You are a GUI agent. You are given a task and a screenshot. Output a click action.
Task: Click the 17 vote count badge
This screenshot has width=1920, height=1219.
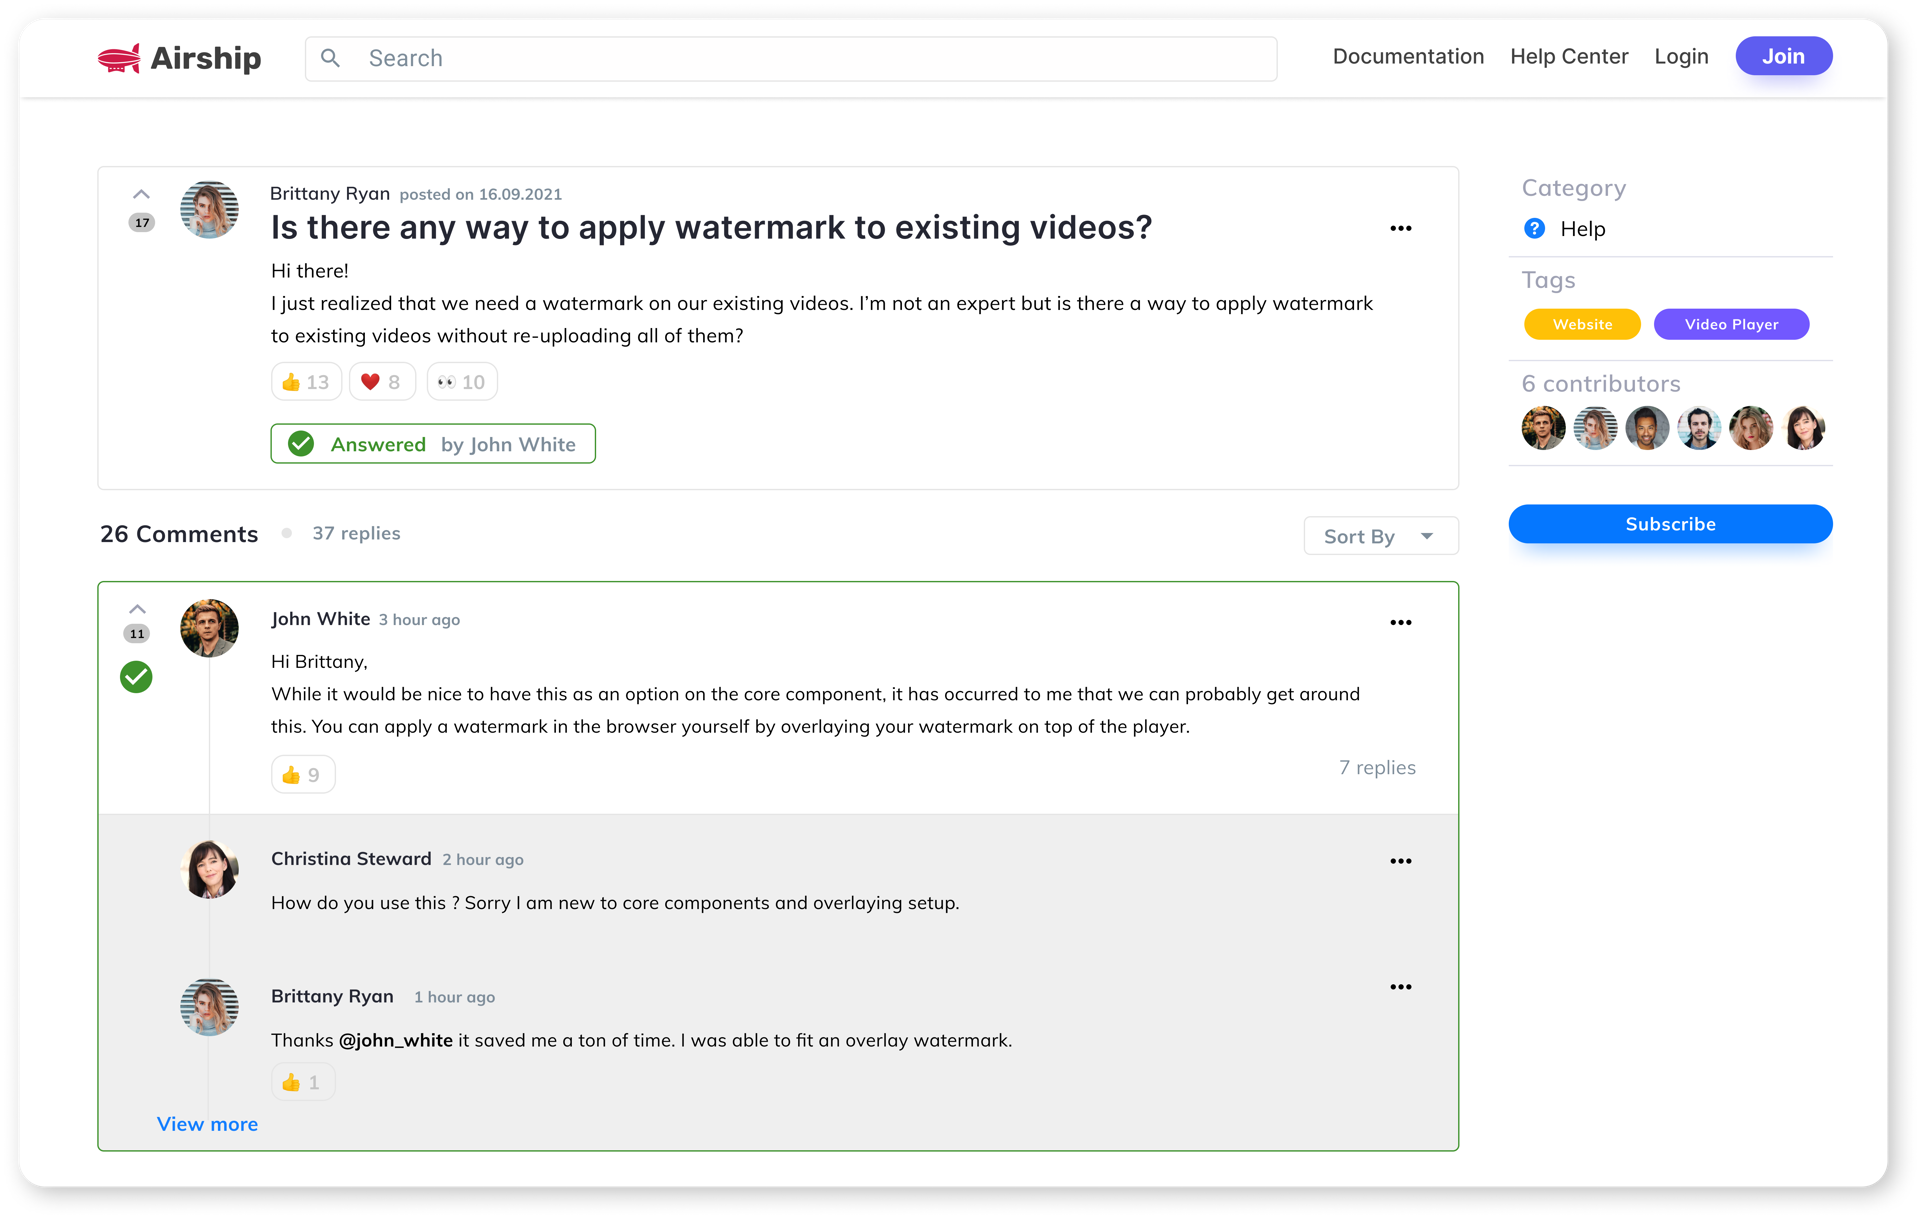pyautogui.click(x=142, y=223)
